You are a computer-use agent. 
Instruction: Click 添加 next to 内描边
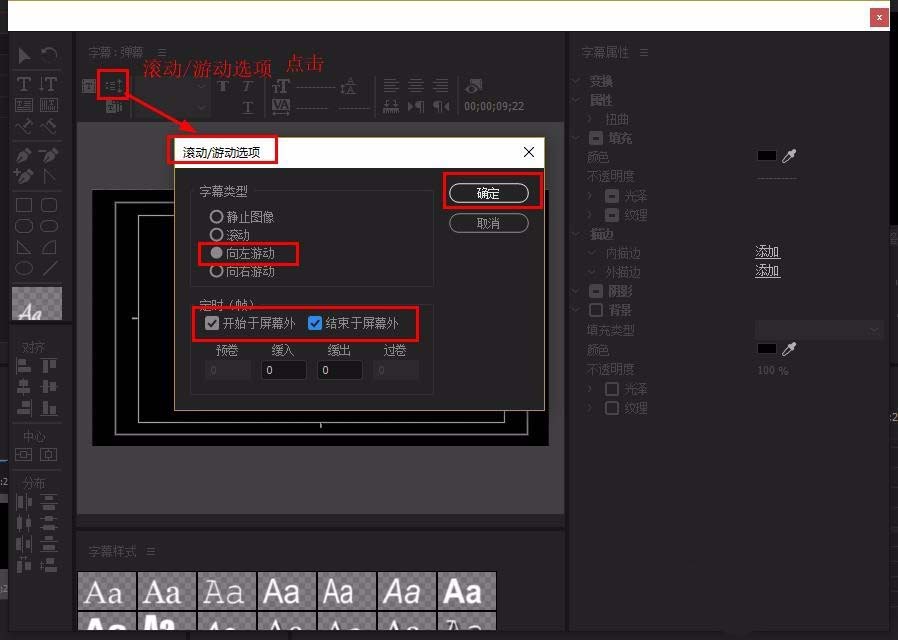[x=767, y=252]
